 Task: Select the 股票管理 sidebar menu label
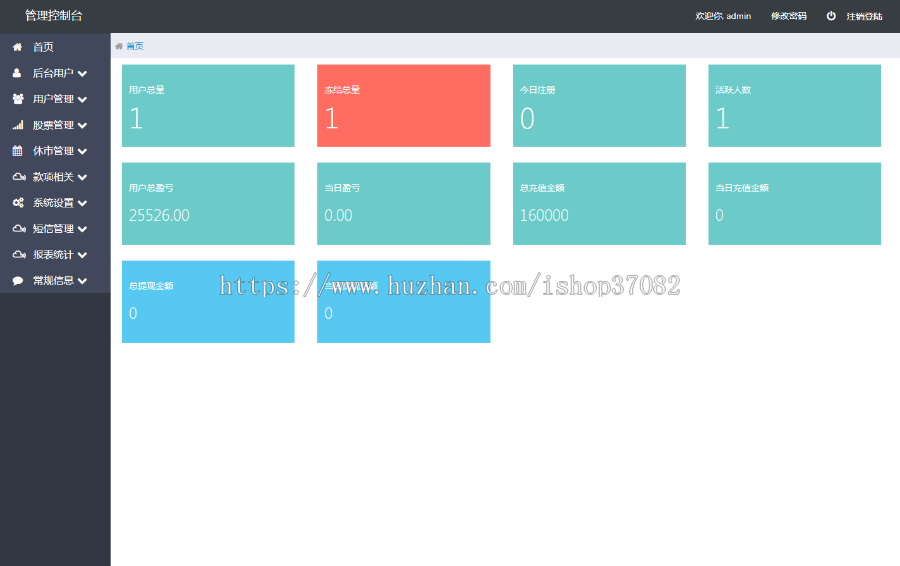pos(53,125)
